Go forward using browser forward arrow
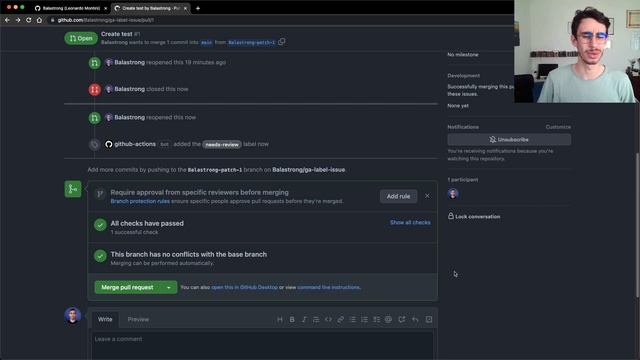The height and width of the screenshot is (360, 640). tap(18, 20)
